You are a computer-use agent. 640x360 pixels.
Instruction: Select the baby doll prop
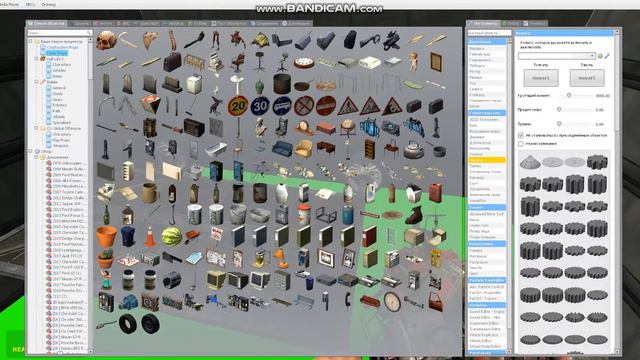(413, 62)
